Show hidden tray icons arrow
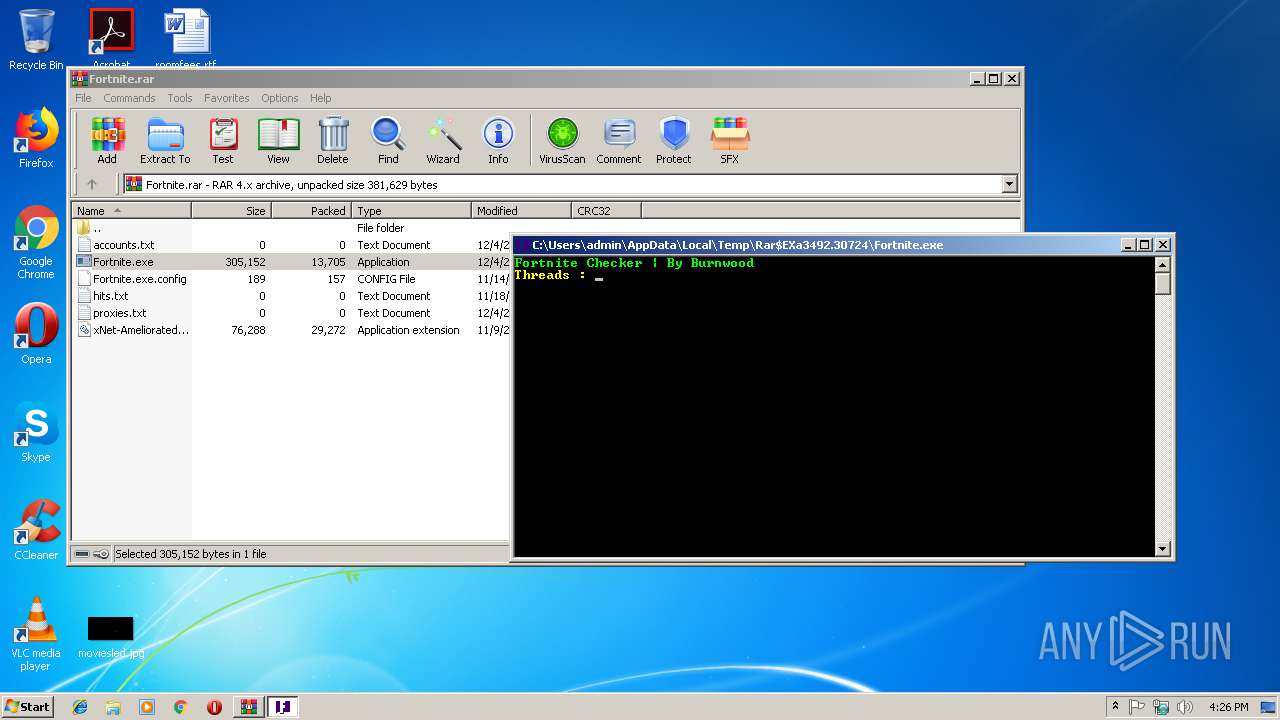Image resolution: width=1280 pixels, height=720 pixels. tap(1116, 706)
